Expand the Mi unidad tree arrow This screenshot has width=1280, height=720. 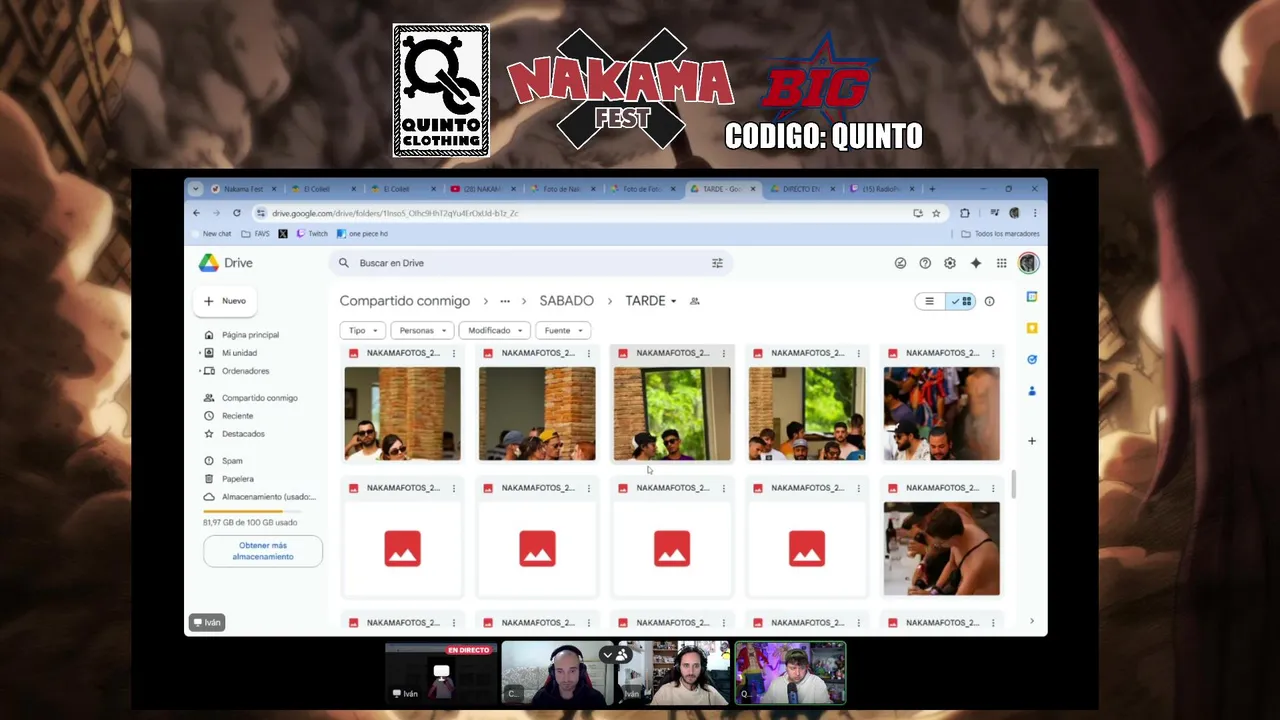[200, 353]
